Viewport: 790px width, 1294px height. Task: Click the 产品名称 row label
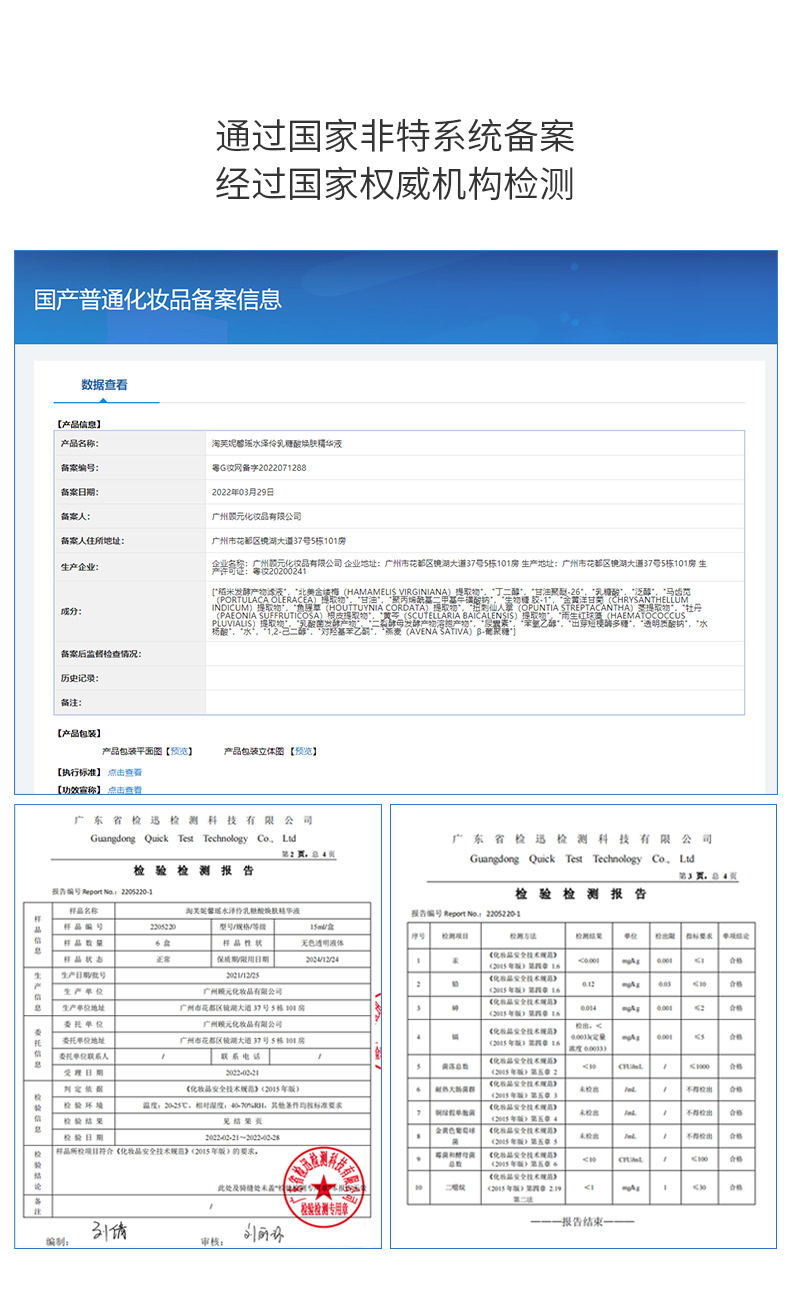(80, 443)
